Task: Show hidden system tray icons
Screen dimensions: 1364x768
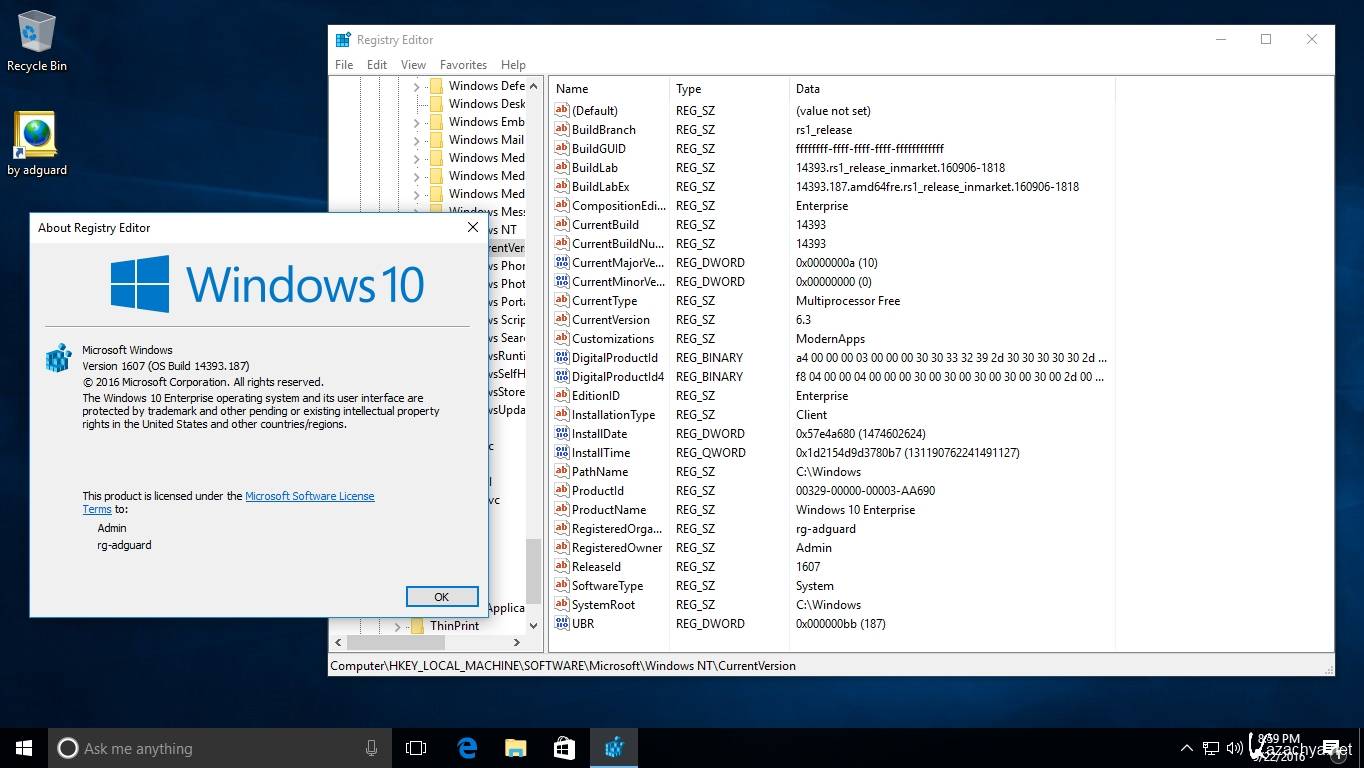Action: point(1187,748)
